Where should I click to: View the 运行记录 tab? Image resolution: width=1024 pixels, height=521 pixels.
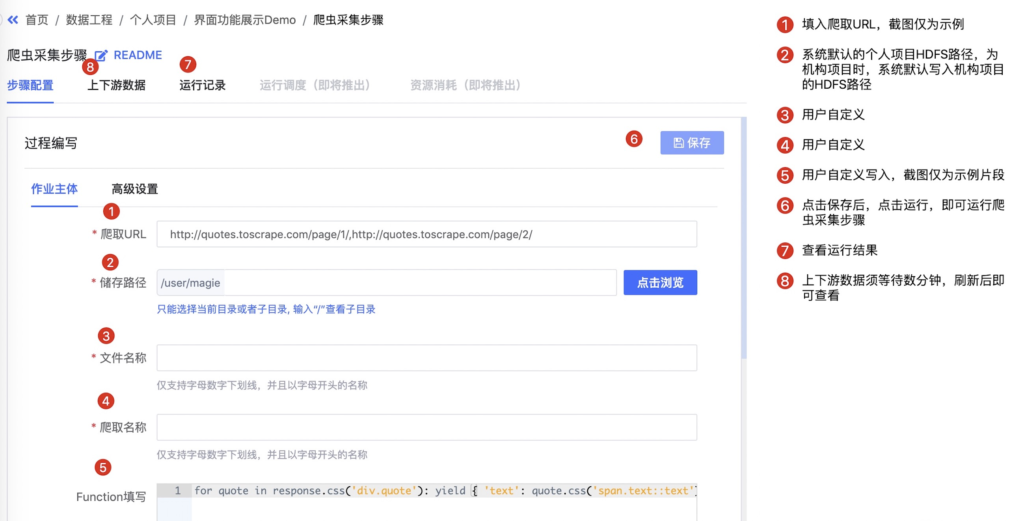click(x=202, y=85)
